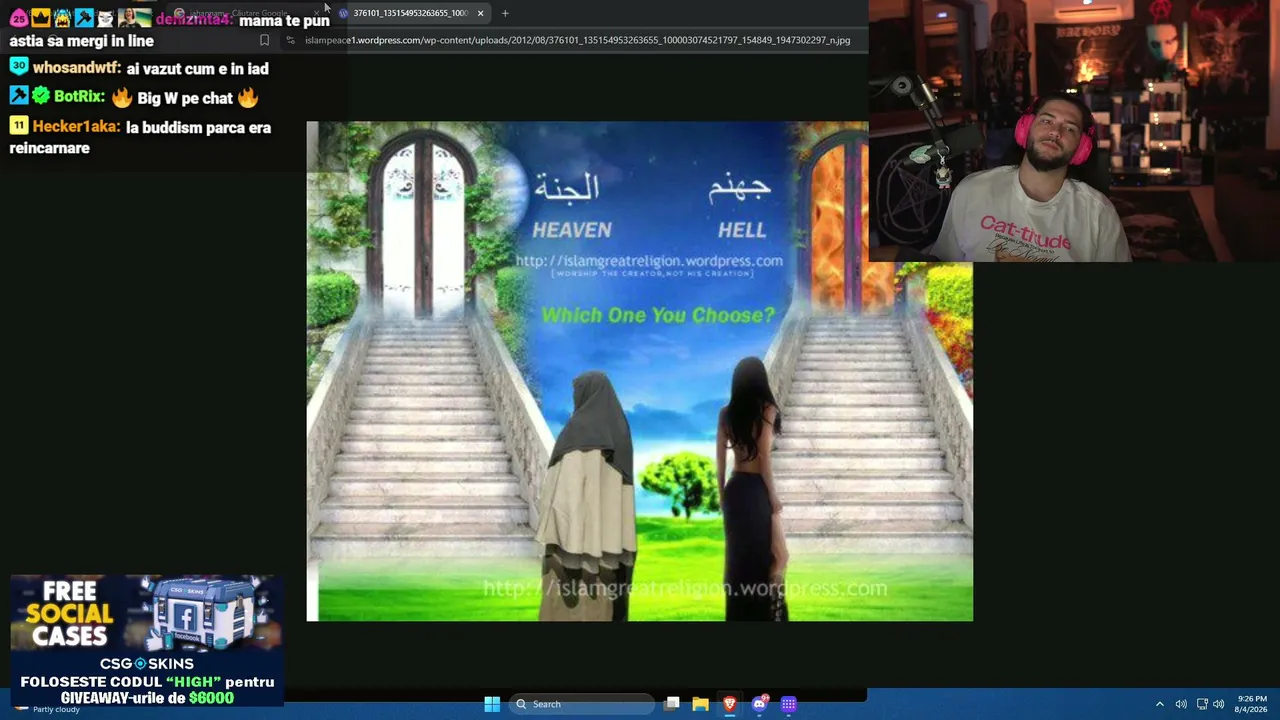
Task: Open Task View on the taskbar
Action: [673, 704]
